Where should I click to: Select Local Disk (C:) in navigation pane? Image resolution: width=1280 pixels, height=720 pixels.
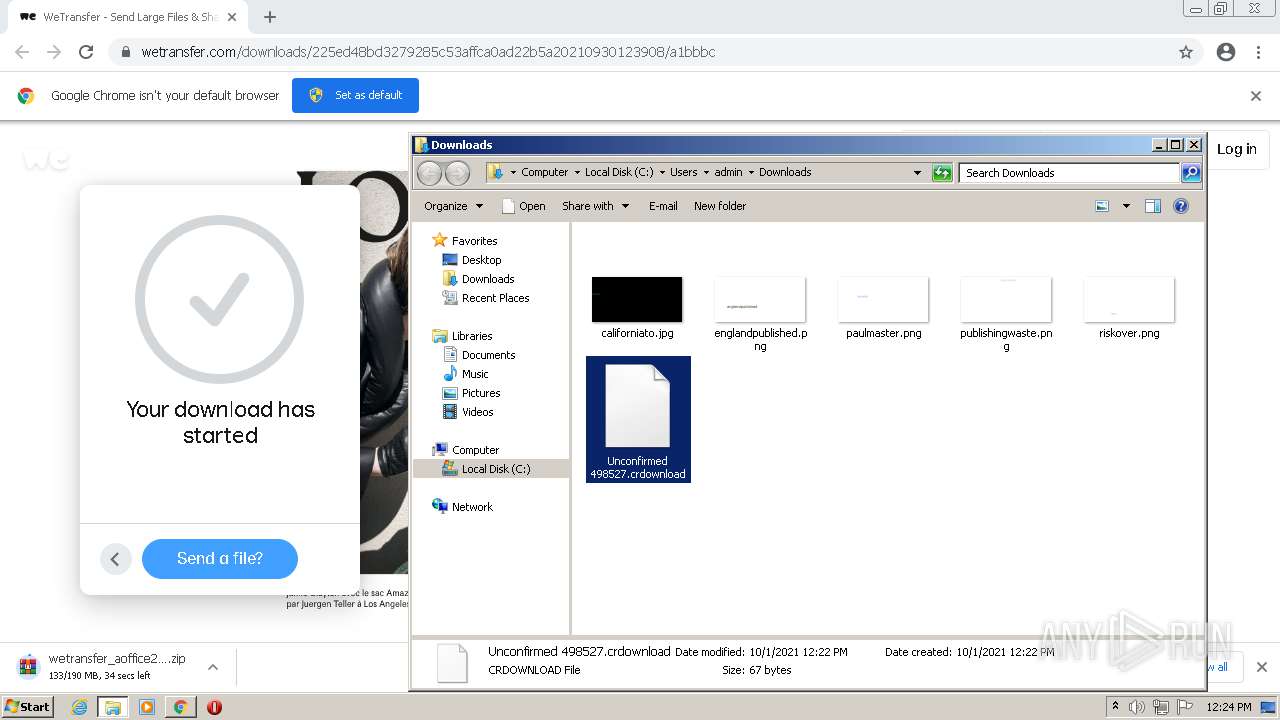click(491, 469)
